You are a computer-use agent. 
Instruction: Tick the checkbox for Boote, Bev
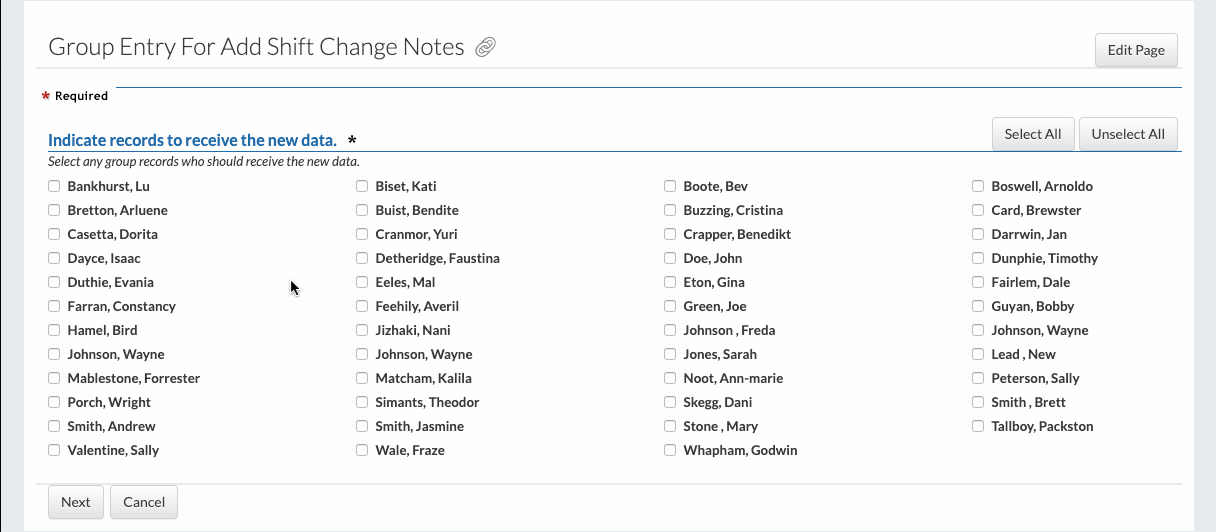point(670,186)
